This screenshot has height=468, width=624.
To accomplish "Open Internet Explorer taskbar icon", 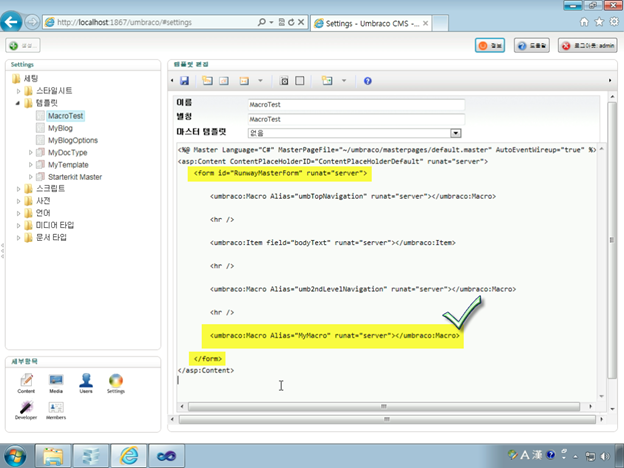I will [x=129, y=456].
